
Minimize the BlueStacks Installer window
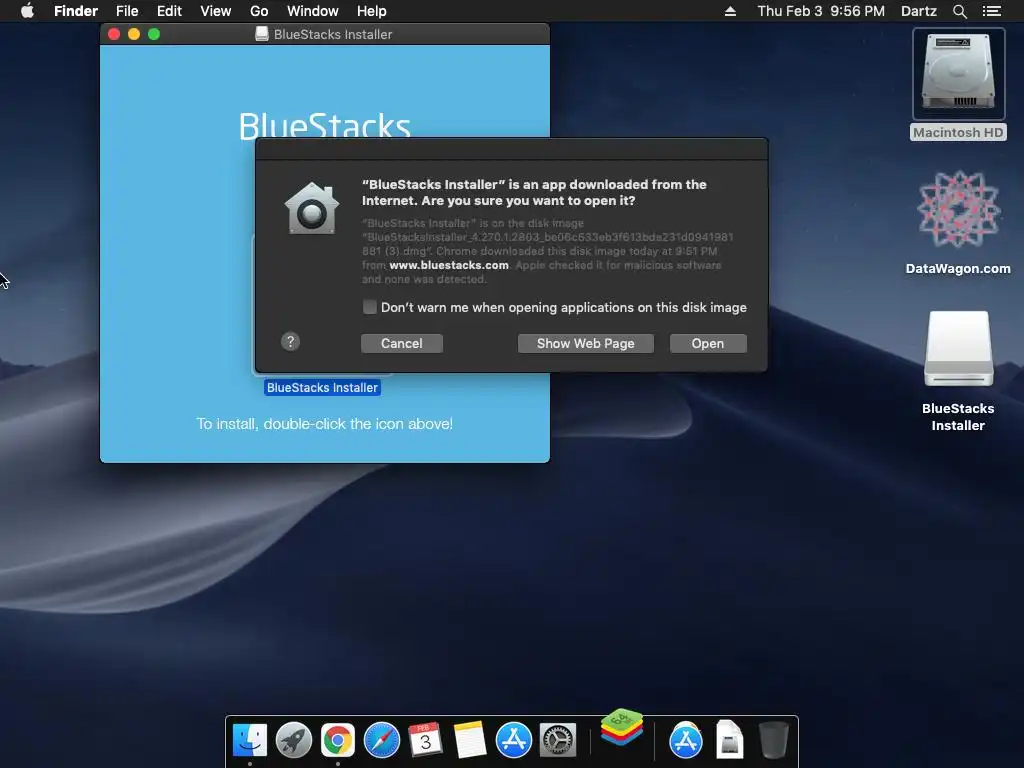tap(134, 34)
